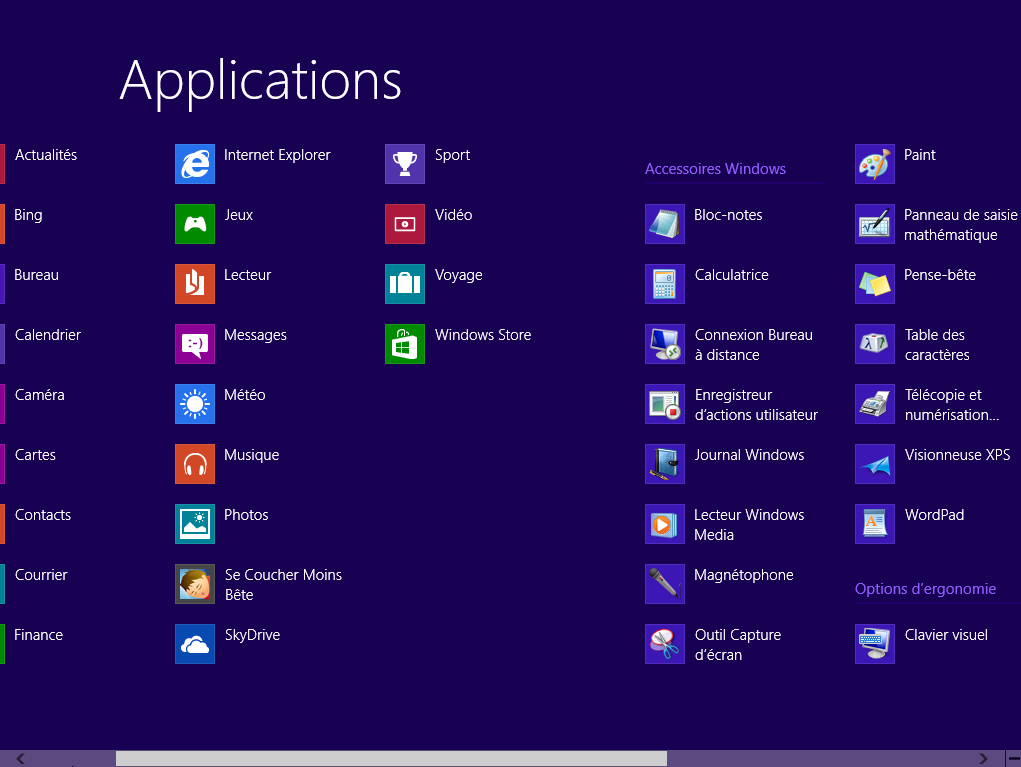Launch Télécopie et numérisation icon
1021x767 pixels.
pyautogui.click(x=874, y=404)
